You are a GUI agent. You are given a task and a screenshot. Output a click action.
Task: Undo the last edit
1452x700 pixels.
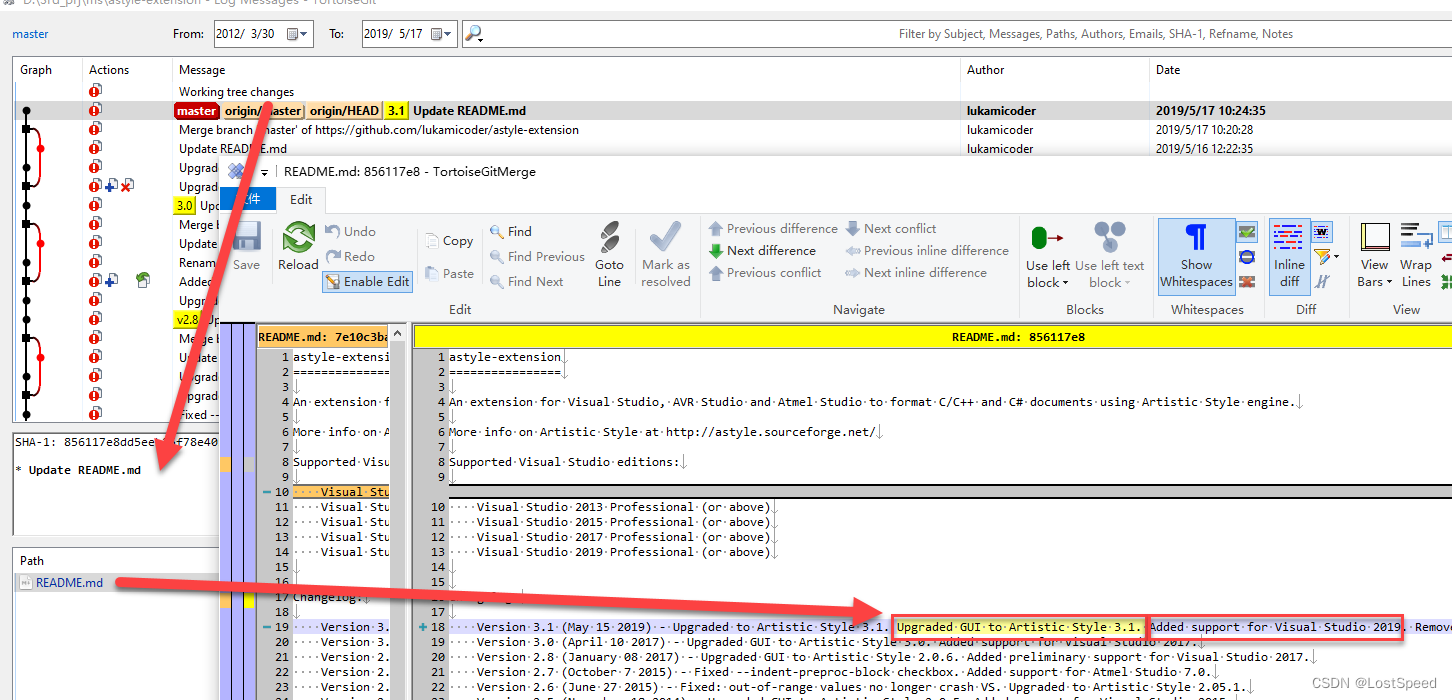[x=350, y=232]
